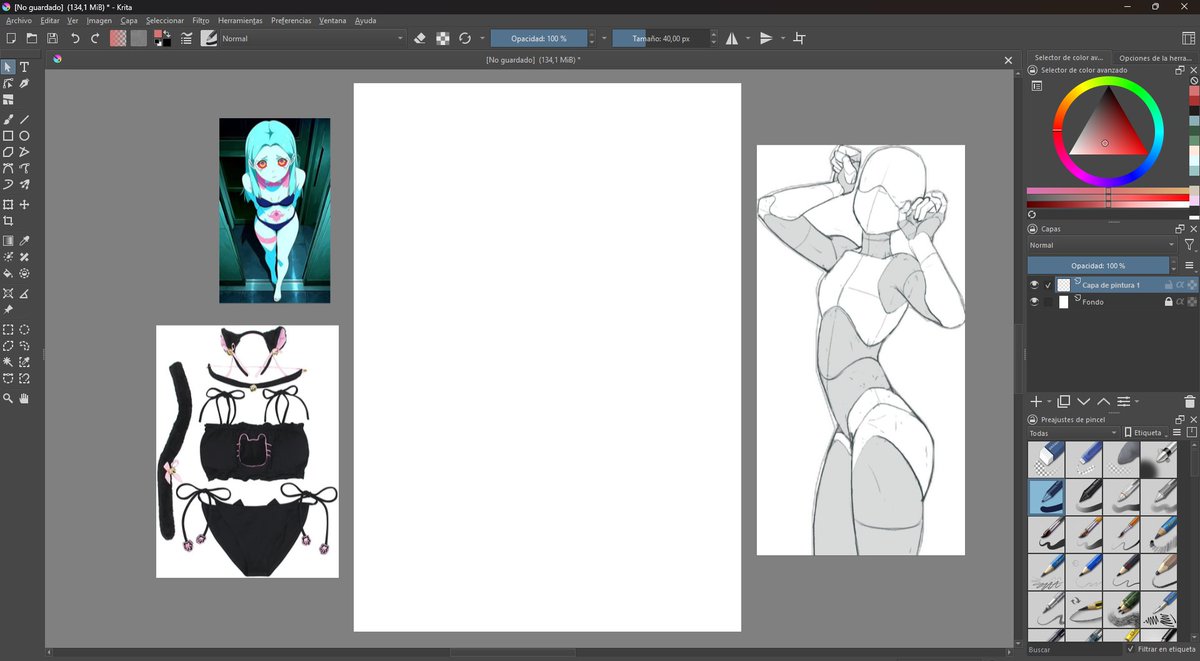The image size is (1200, 661).
Task: Add a new layer with plus button
Action: 1036,401
